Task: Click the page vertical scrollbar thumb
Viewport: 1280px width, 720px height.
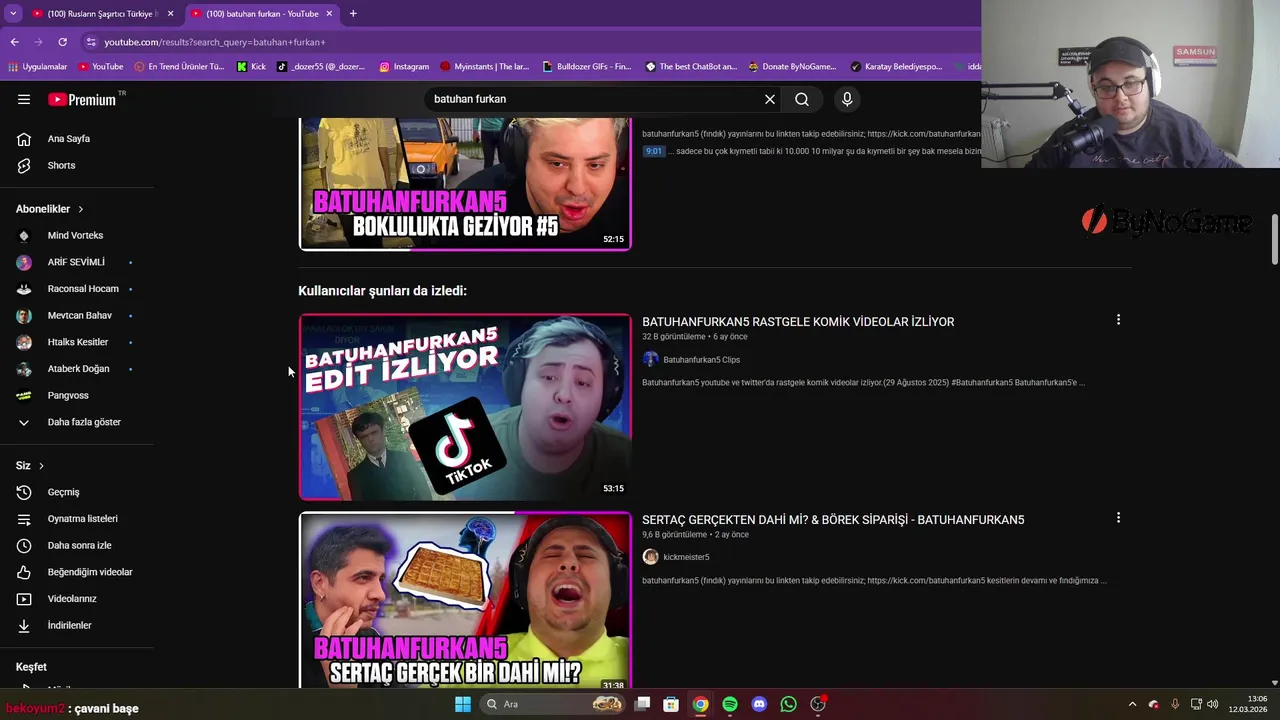Action: tap(1275, 240)
